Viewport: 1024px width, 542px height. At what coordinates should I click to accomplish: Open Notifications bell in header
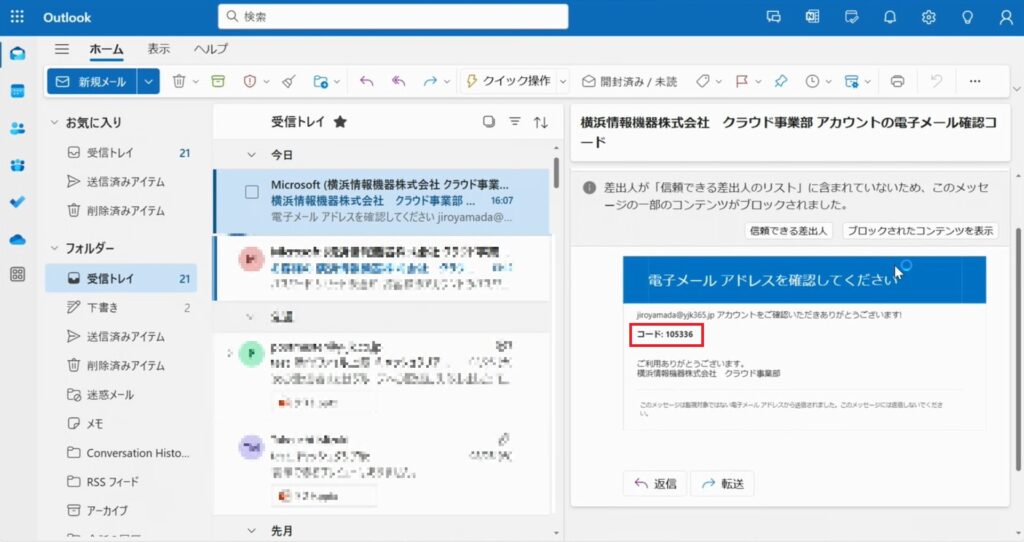pos(889,17)
